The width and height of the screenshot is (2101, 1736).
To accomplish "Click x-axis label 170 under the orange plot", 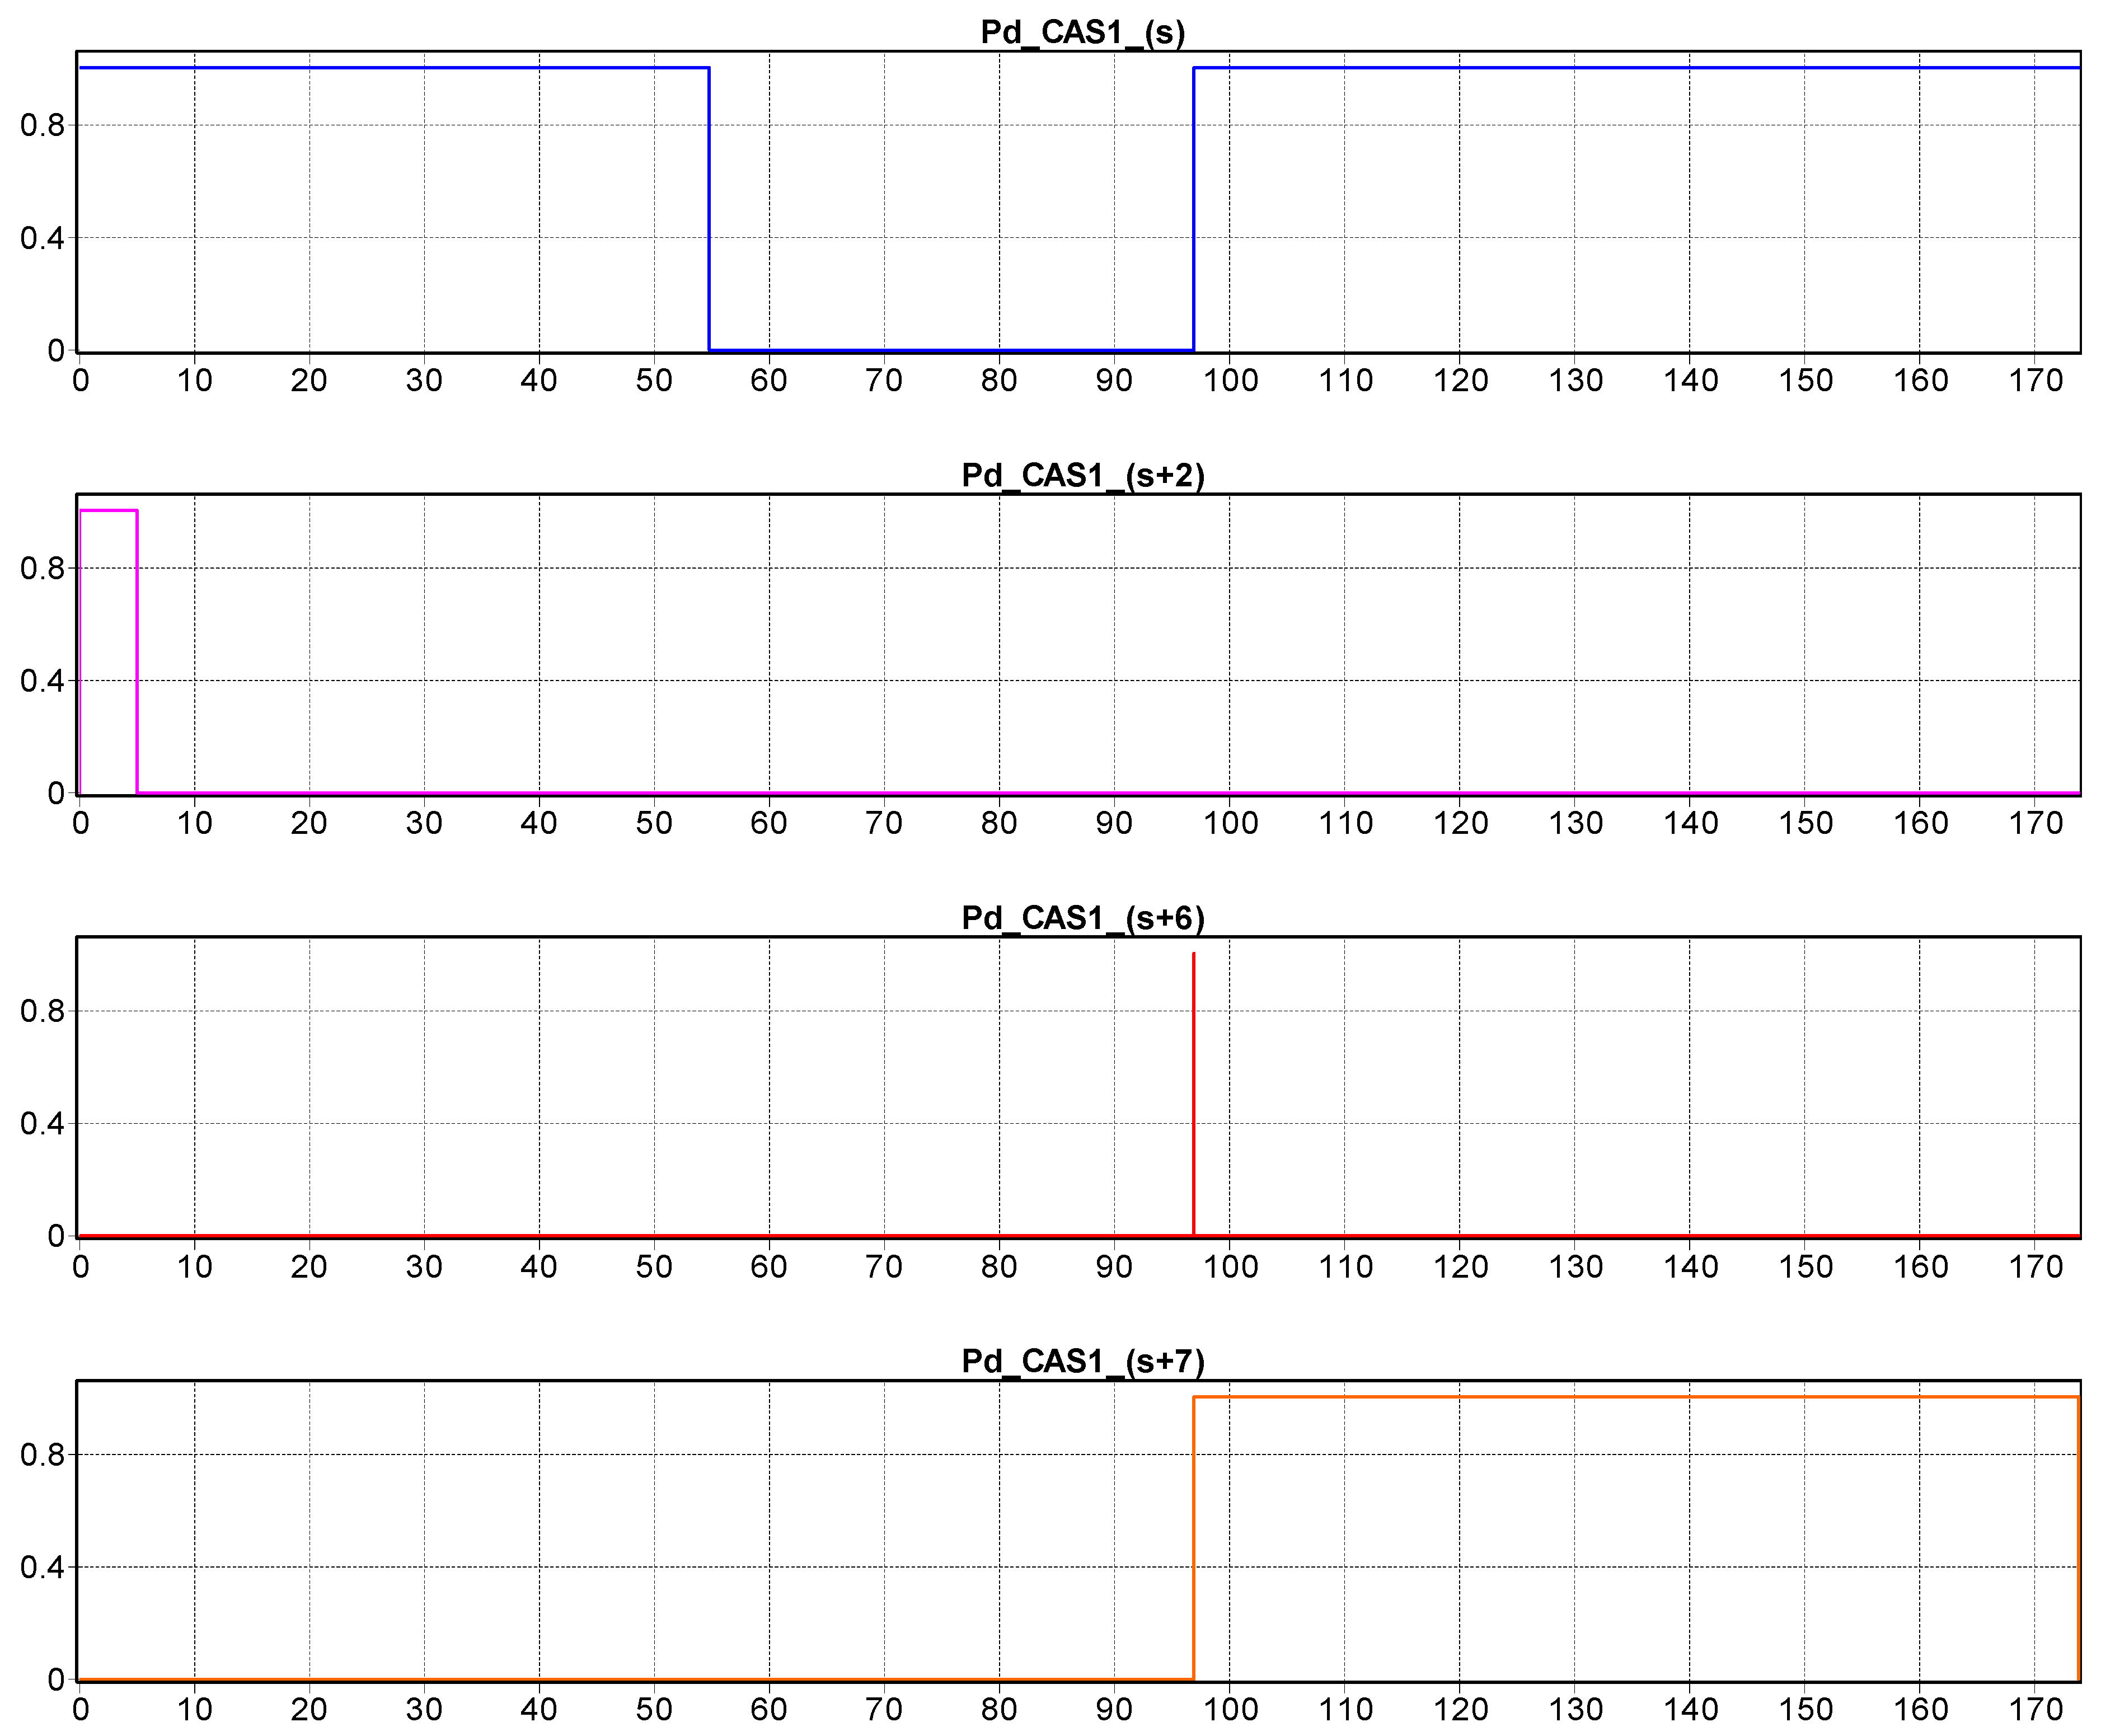I will pyautogui.click(x=2035, y=1709).
